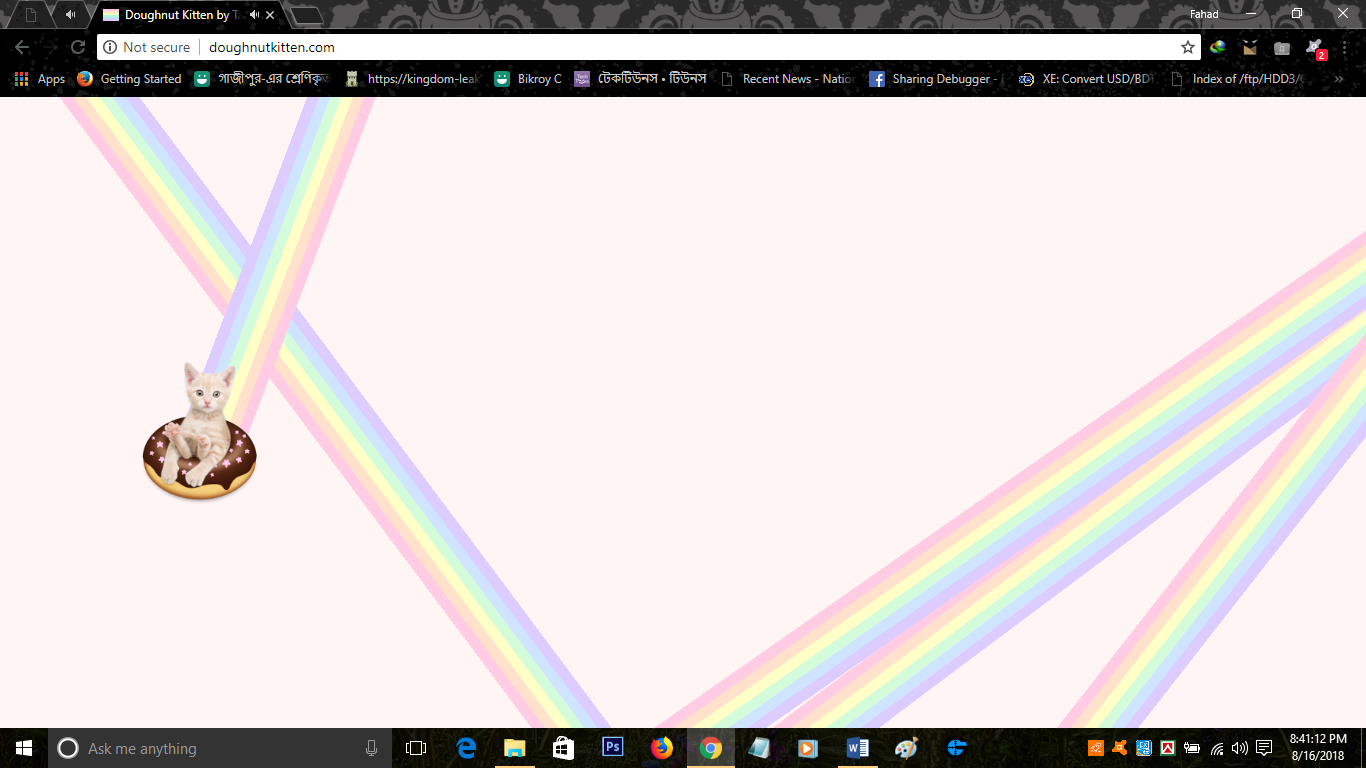Switch to Microsoft Word on the taskbar

click(x=857, y=748)
